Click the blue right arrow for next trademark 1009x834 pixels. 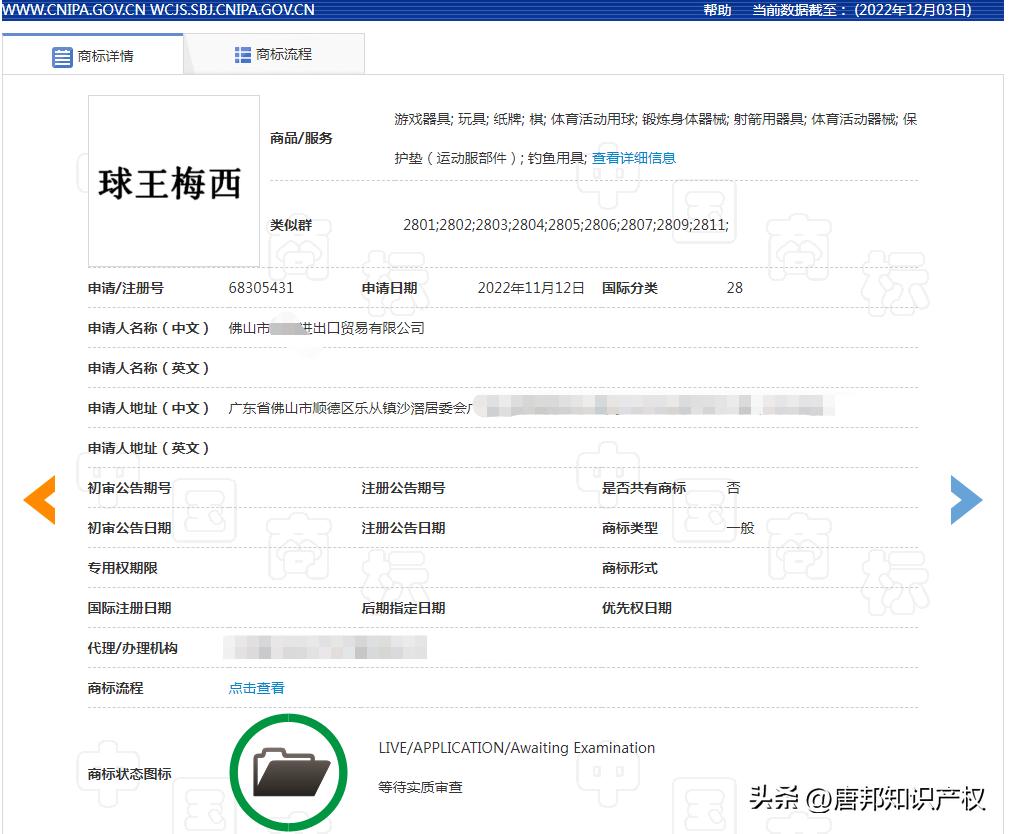point(966,500)
